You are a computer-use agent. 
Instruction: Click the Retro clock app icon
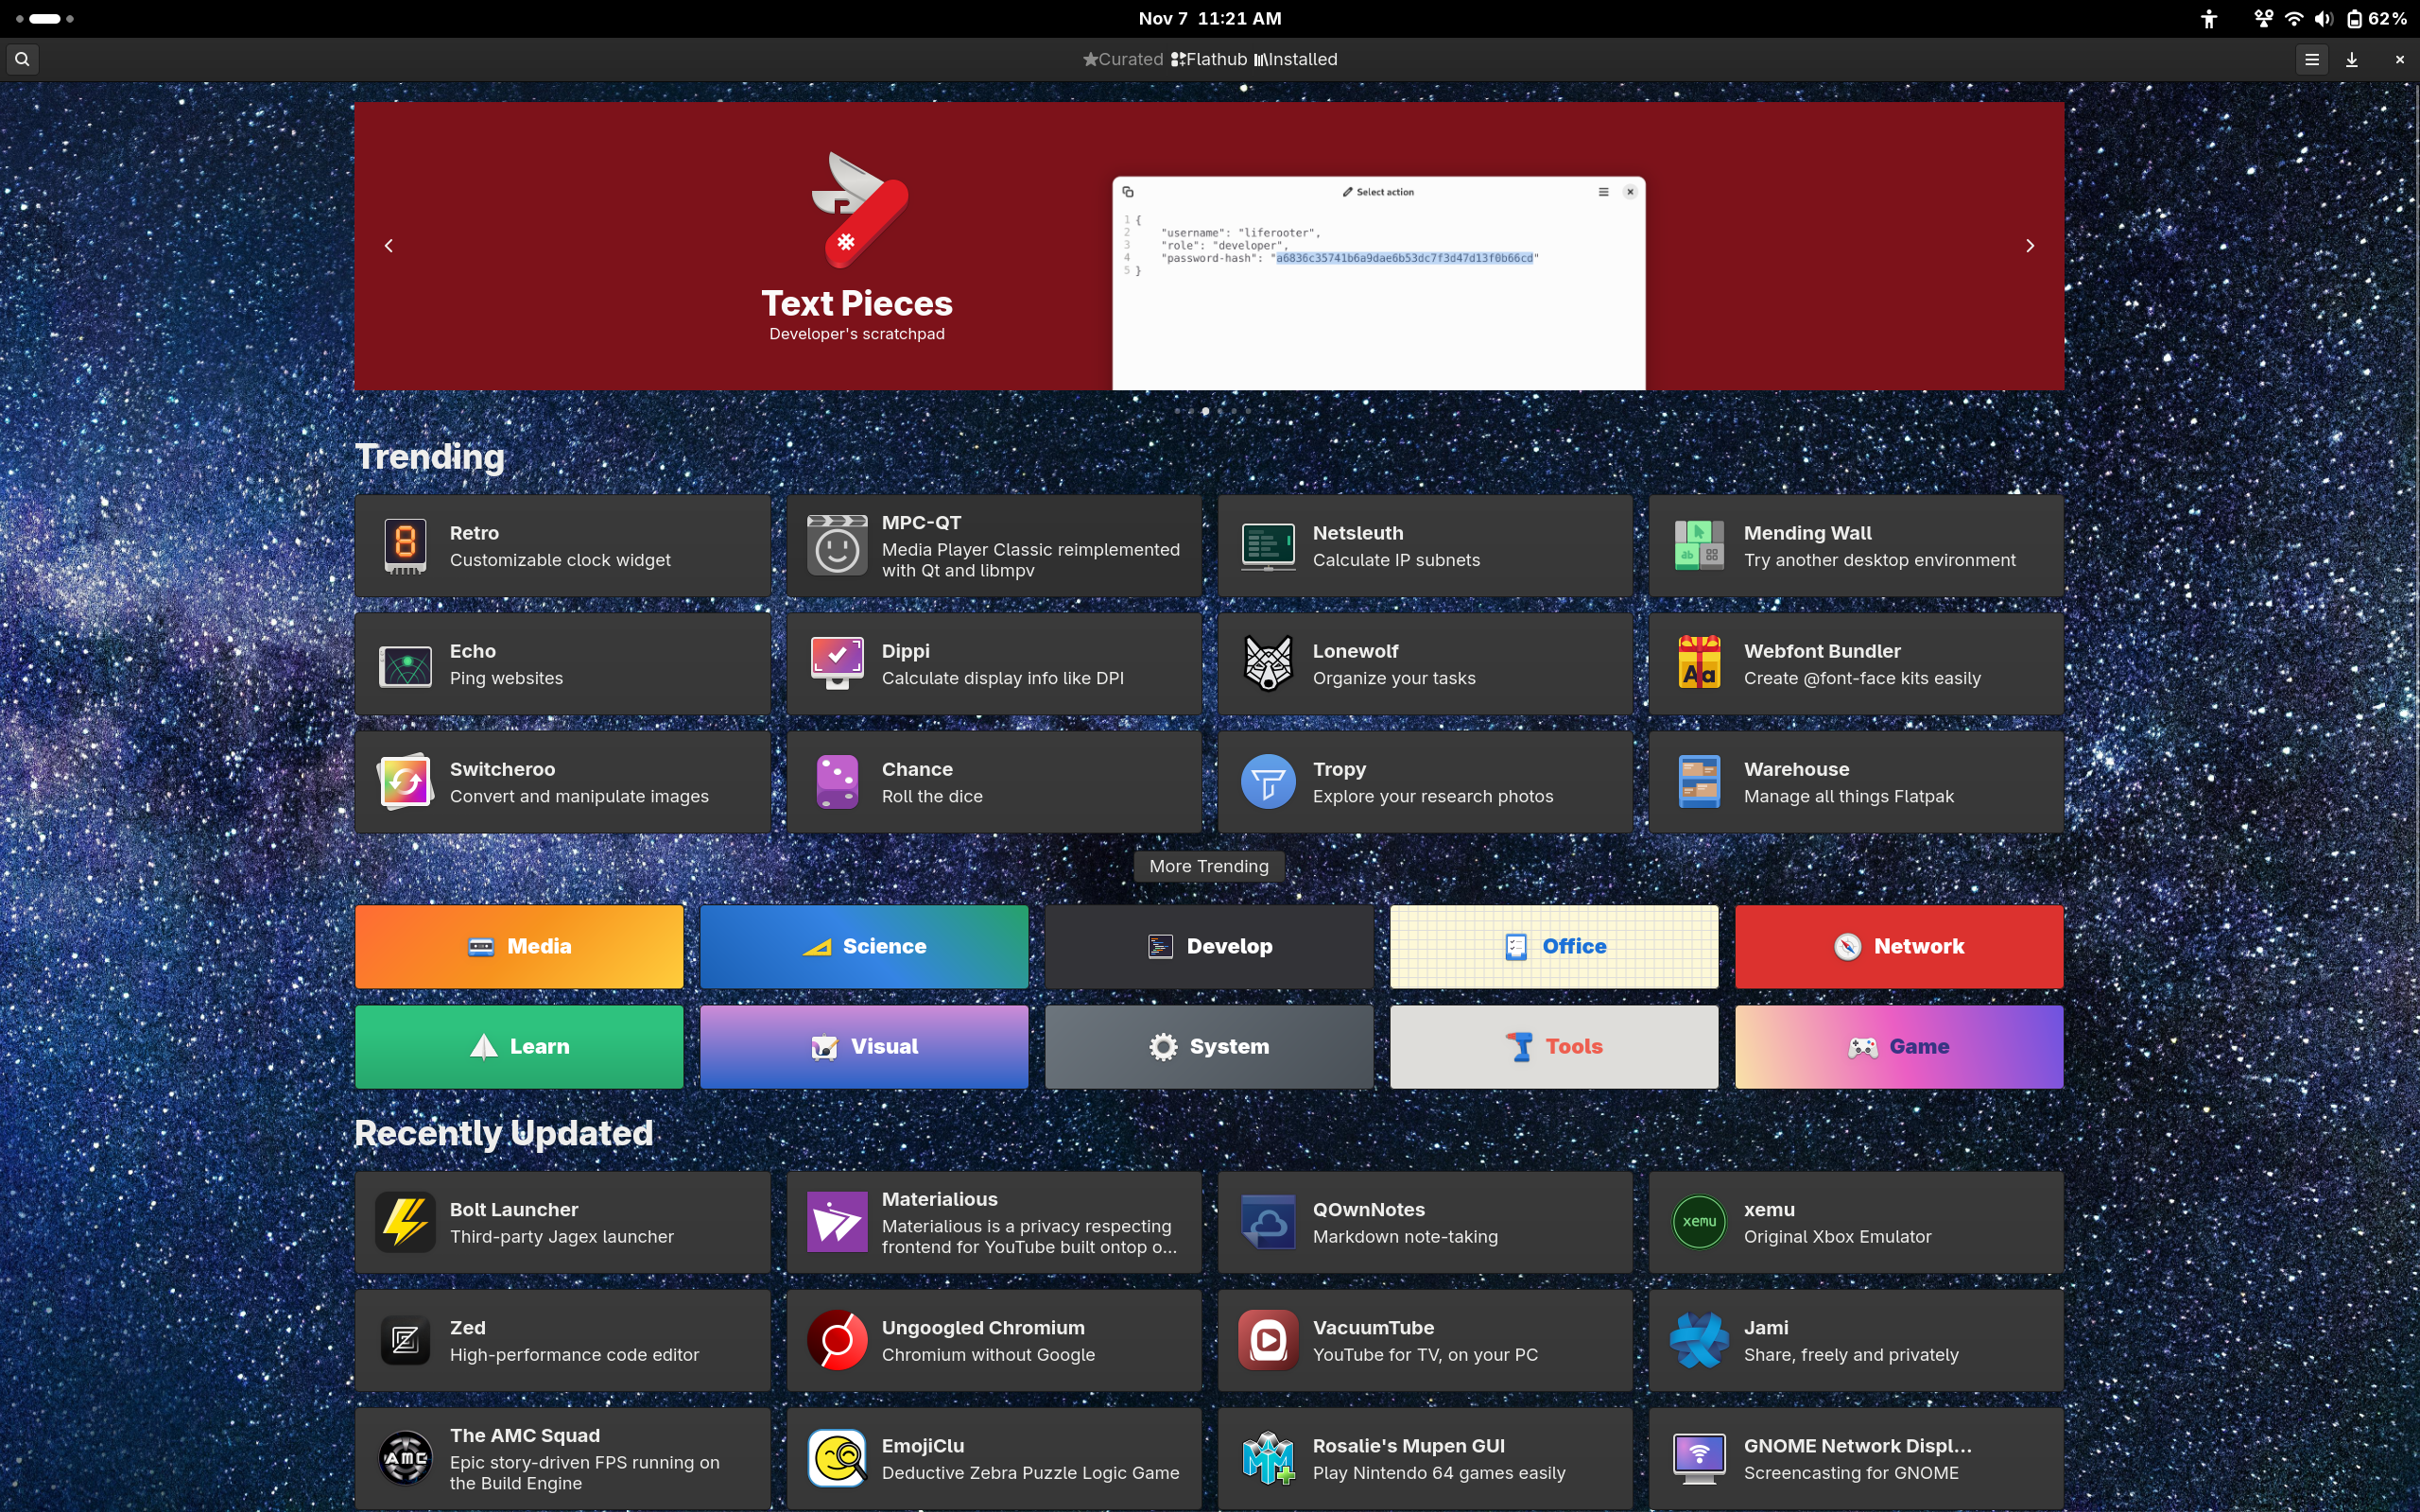(405, 547)
